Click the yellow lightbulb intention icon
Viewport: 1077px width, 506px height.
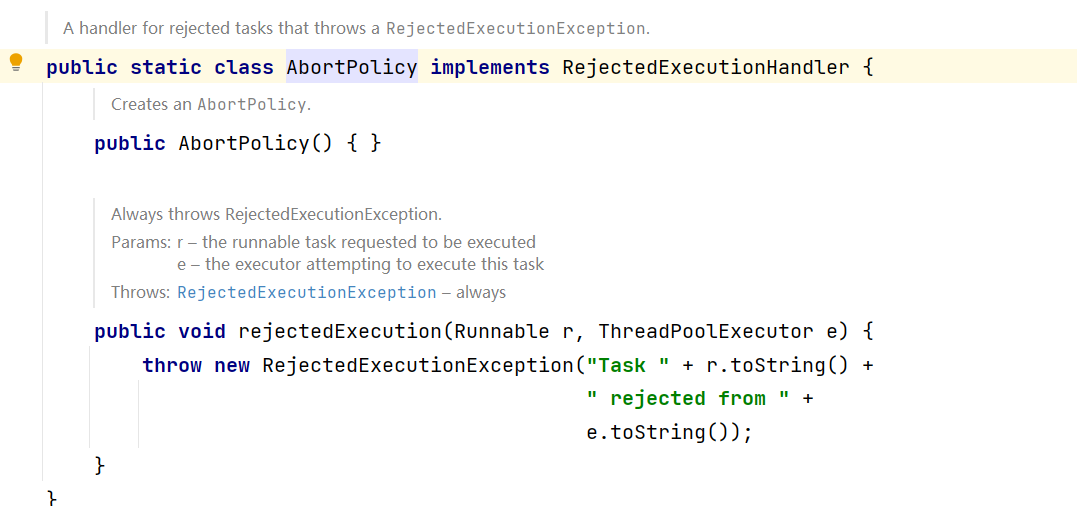tap(15, 63)
